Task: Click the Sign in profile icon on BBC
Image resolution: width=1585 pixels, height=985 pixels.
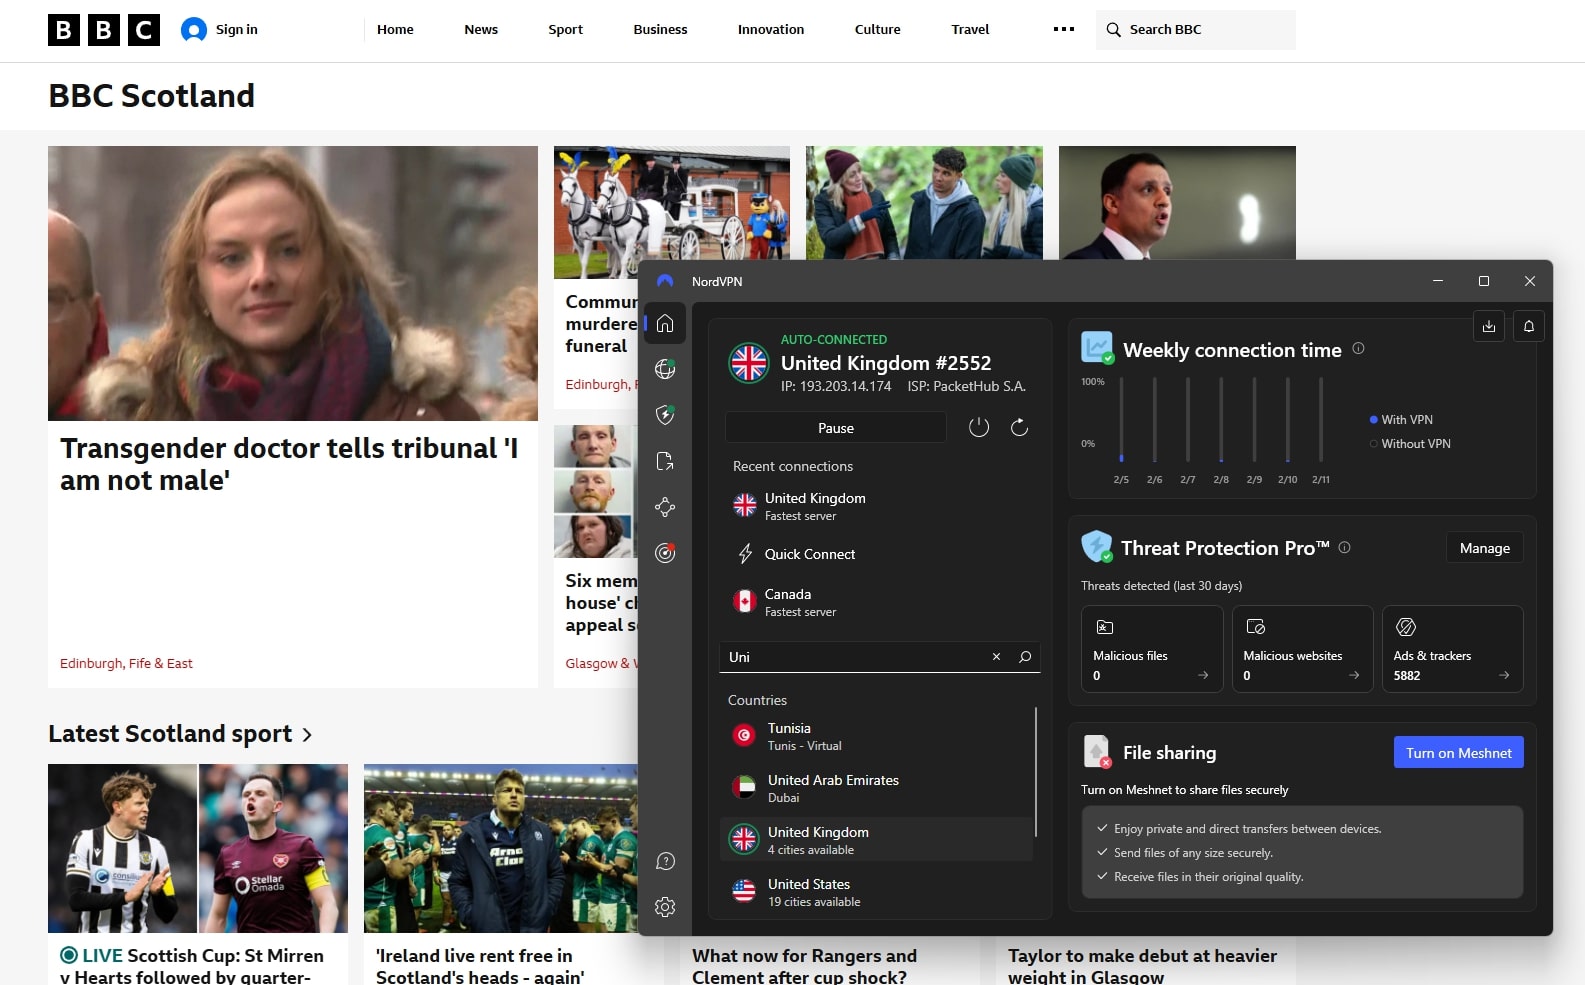Action: [194, 30]
